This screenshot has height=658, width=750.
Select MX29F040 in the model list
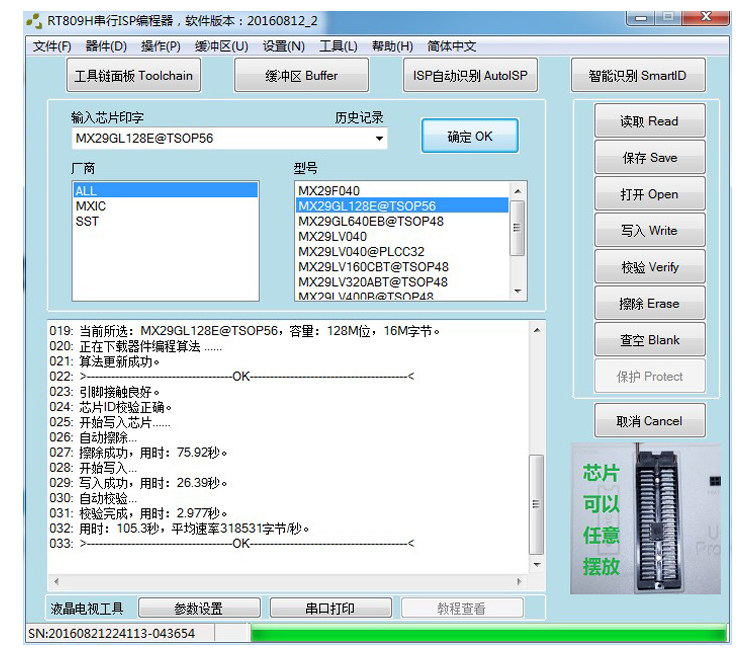pyautogui.click(x=402, y=191)
